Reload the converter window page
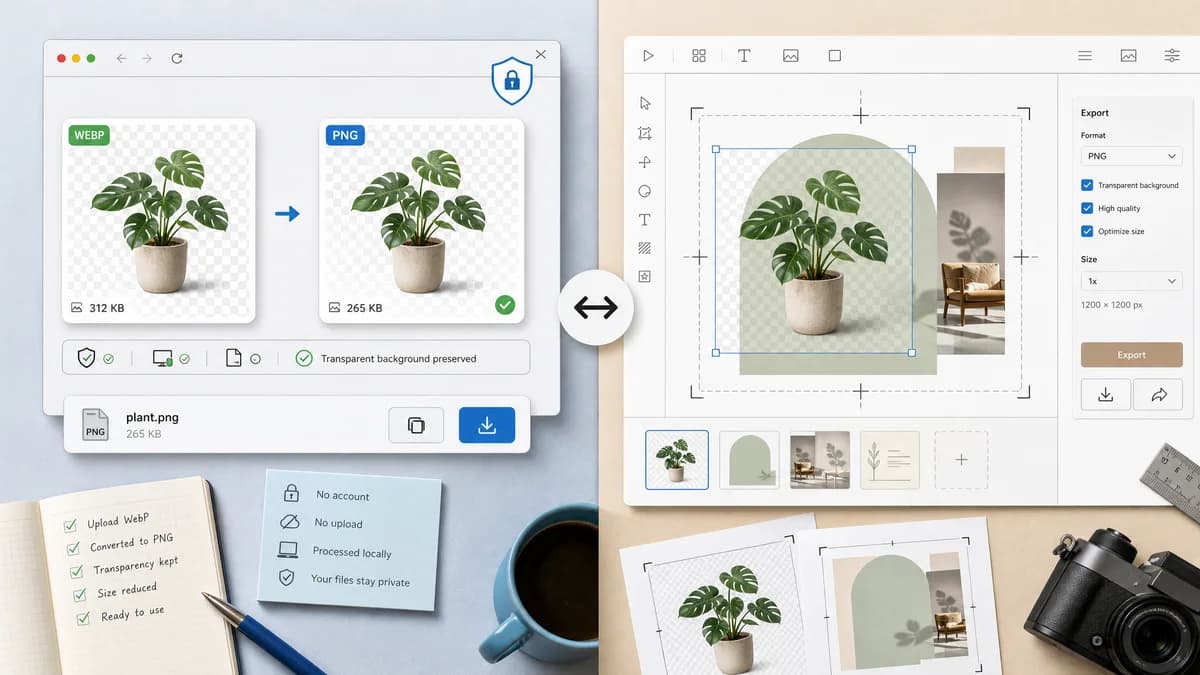The image size is (1200, 675). [x=177, y=59]
